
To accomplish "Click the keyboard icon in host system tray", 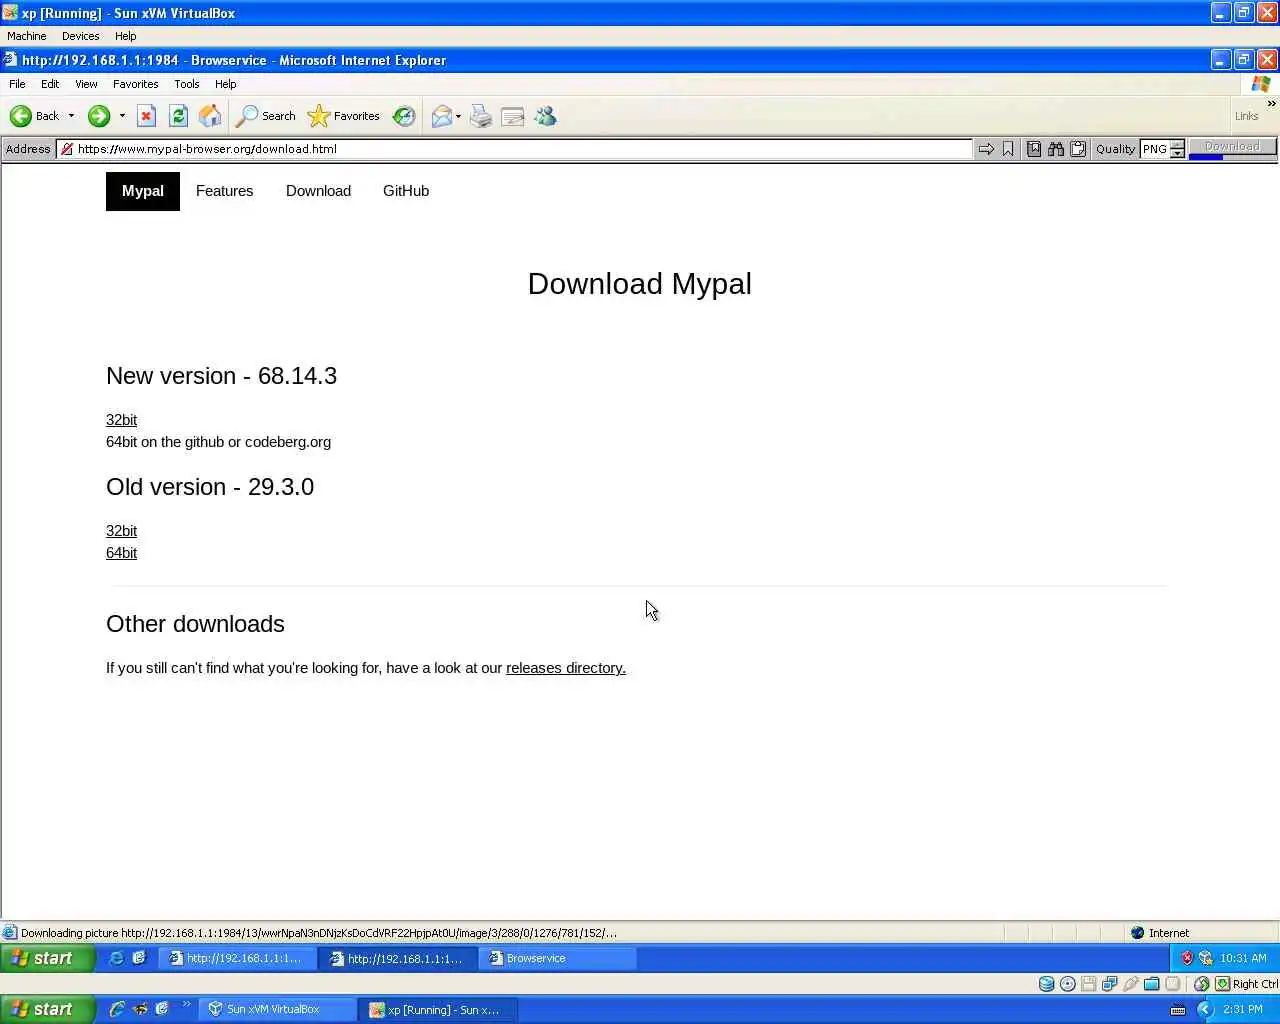I will 1178,1009.
